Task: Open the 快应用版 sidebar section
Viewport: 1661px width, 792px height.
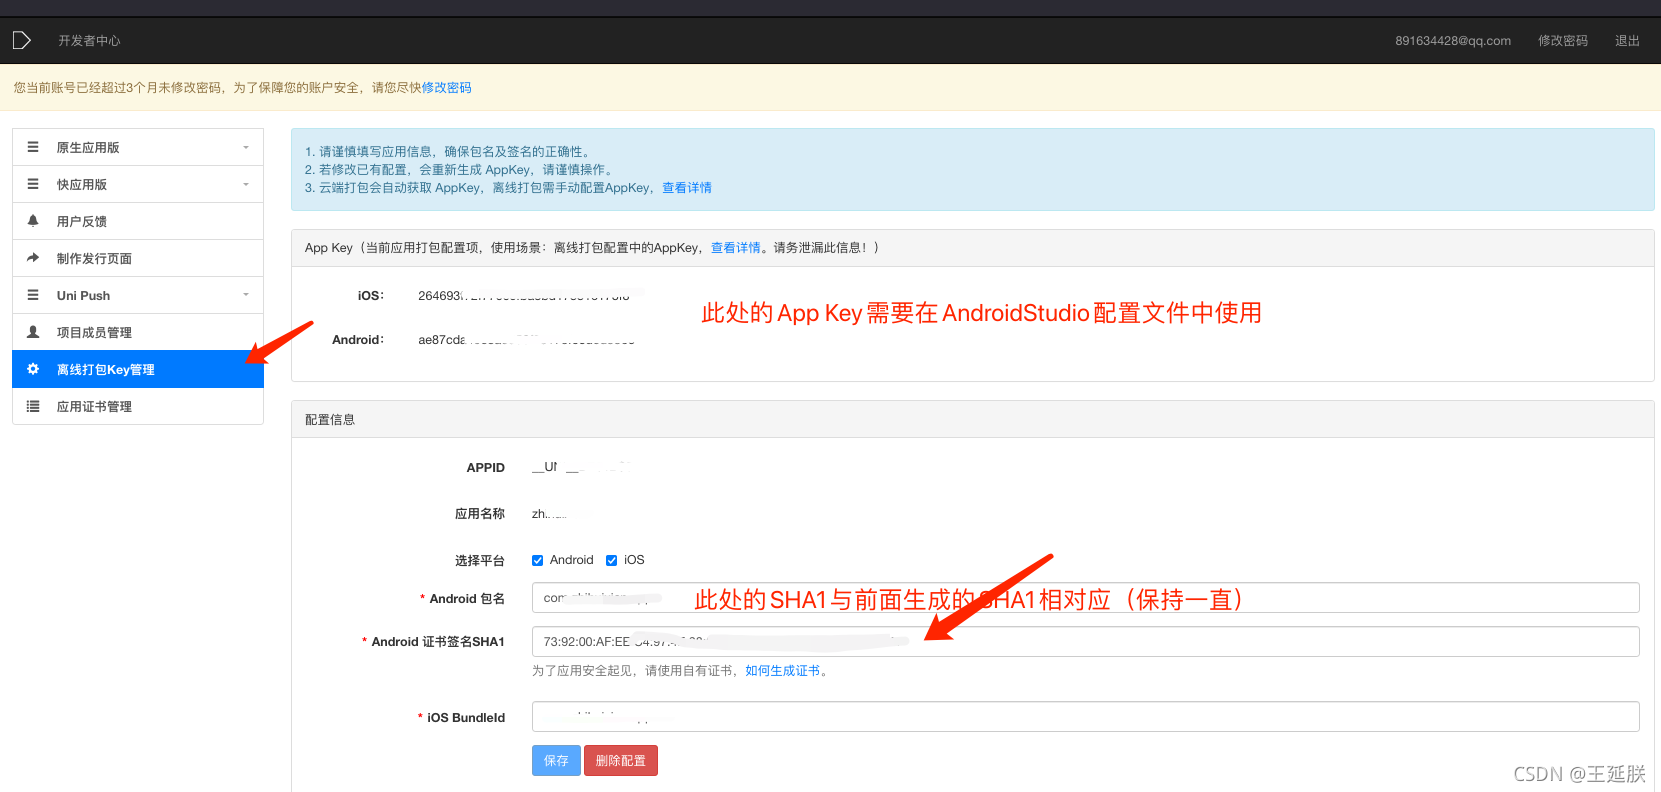Action: (138, 184)
